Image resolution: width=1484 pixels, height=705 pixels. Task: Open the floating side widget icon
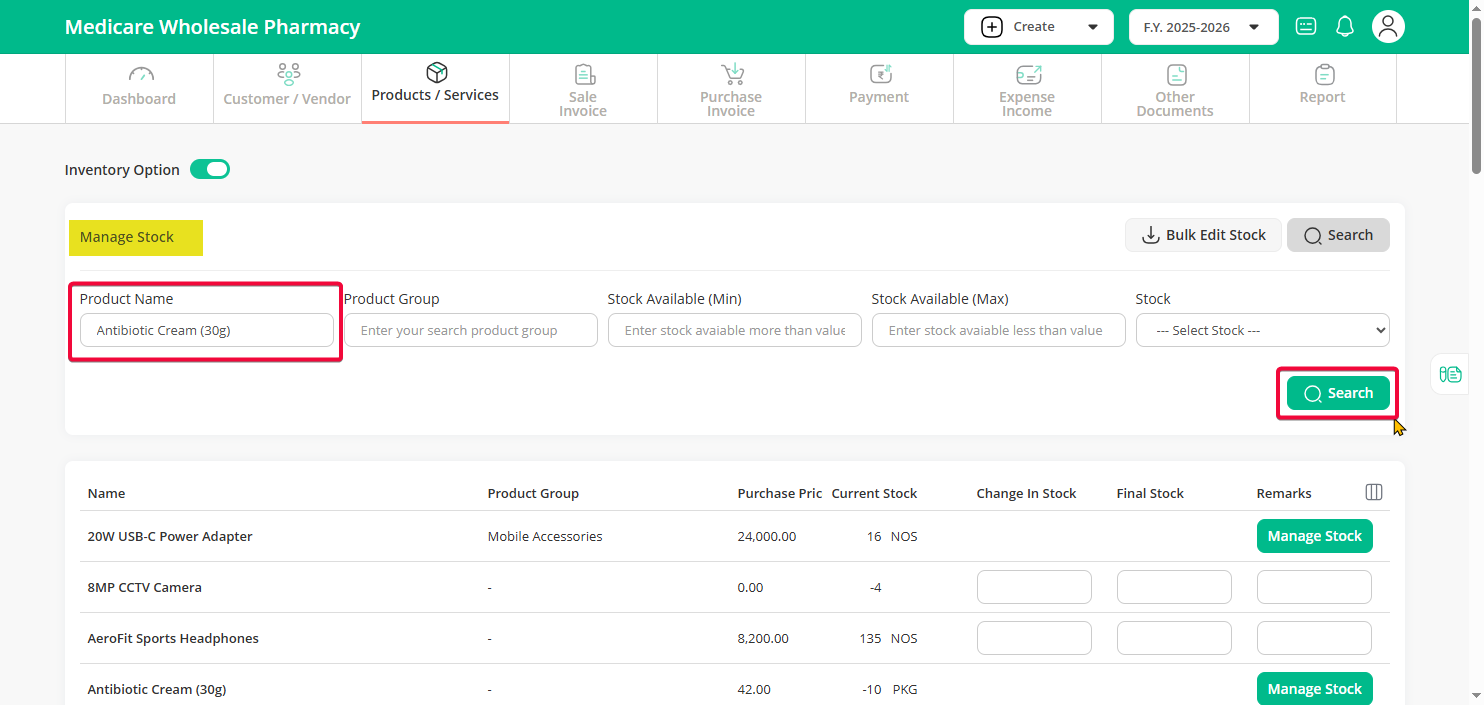[x=1450, y=374]
